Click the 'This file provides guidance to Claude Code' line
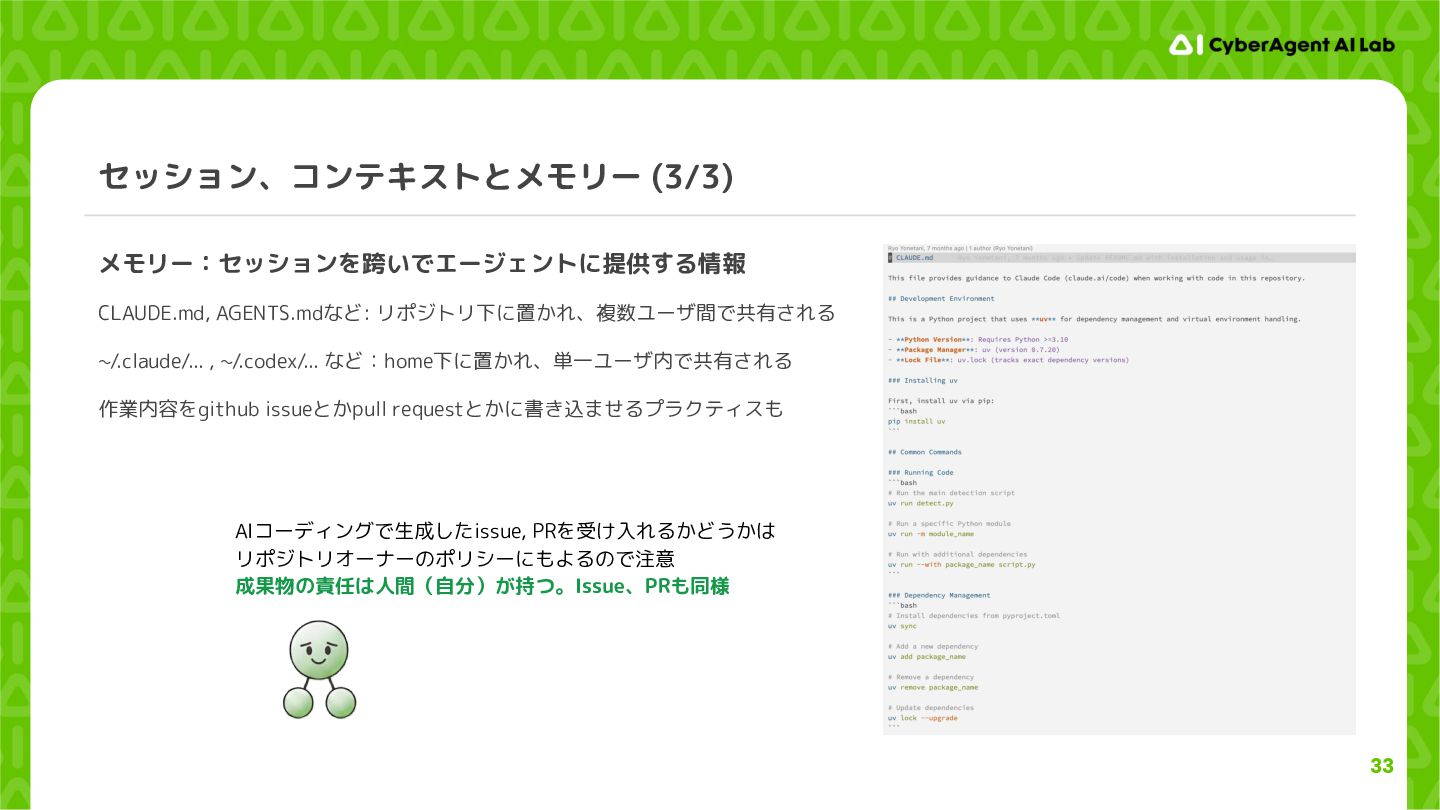 pyautogui.click(x=1096, y=278)
